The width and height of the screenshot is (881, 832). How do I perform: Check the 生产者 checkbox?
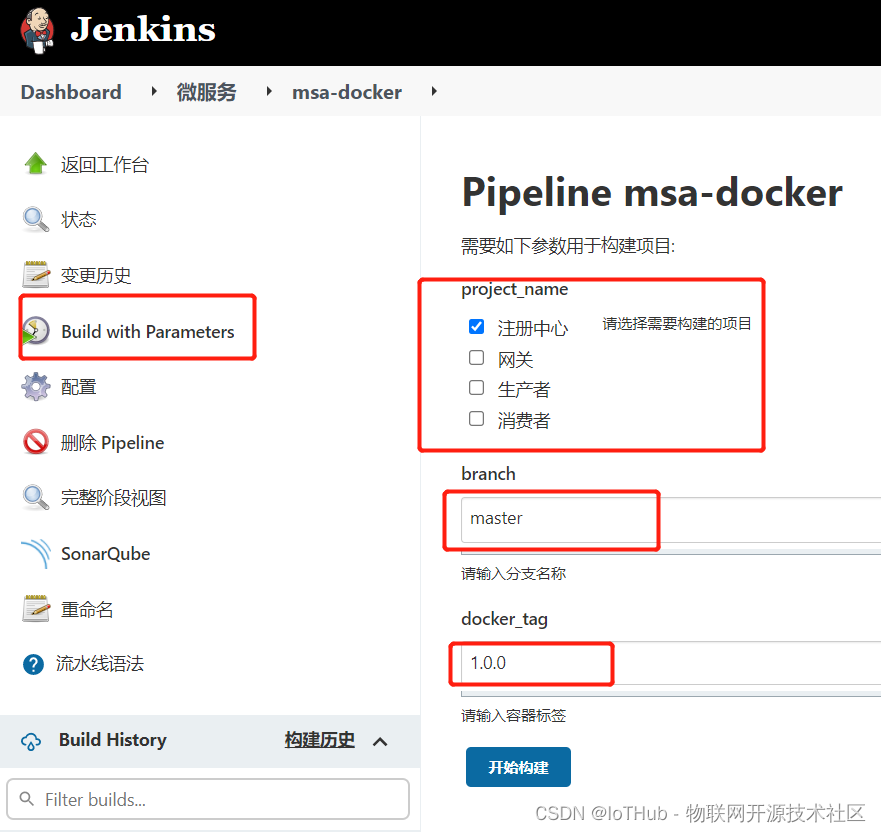(x=476, y=388)
